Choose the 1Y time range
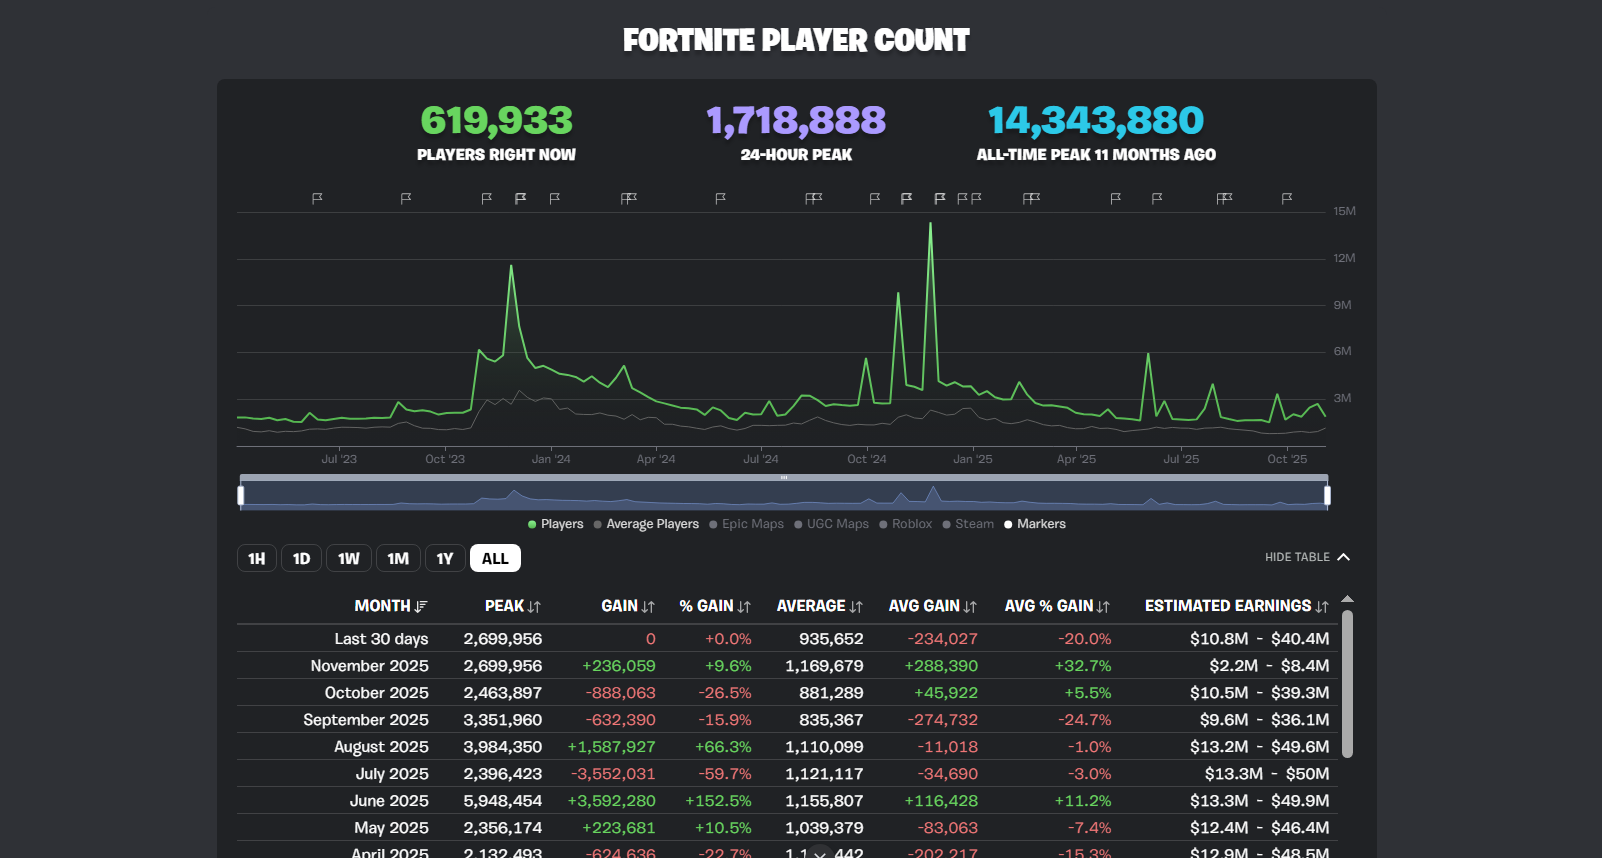 click(445, 558)
